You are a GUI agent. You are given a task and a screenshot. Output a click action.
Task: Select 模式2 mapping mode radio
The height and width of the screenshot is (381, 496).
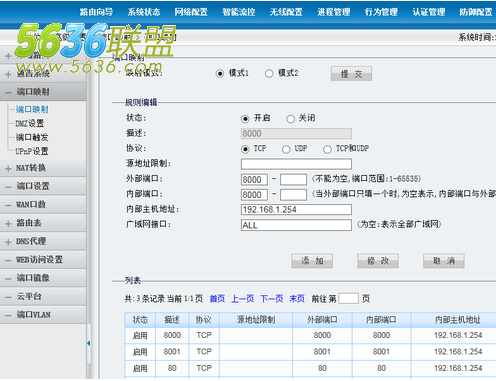269,73
